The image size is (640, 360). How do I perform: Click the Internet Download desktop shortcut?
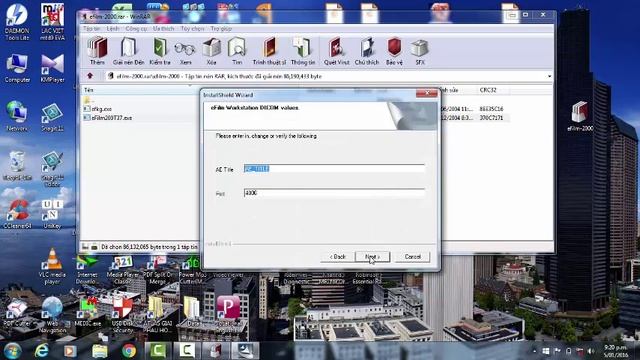tap(87, 269)
